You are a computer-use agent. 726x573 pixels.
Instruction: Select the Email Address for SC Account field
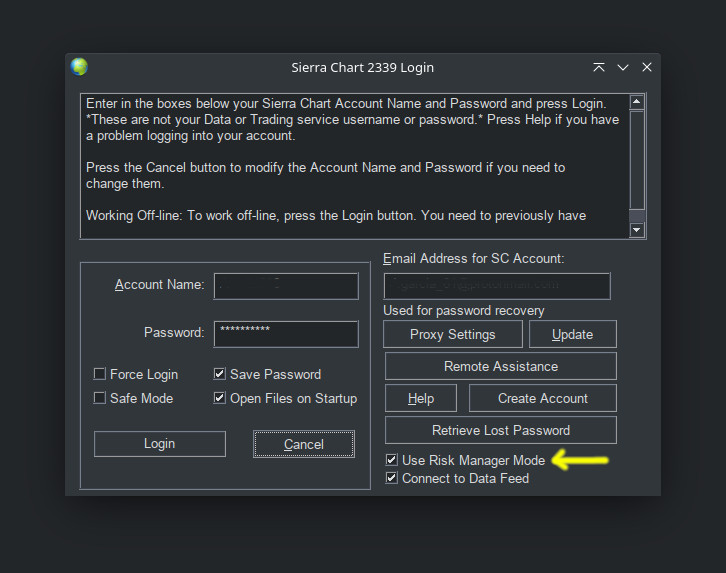pyautogui.click(x=497, y=286)
